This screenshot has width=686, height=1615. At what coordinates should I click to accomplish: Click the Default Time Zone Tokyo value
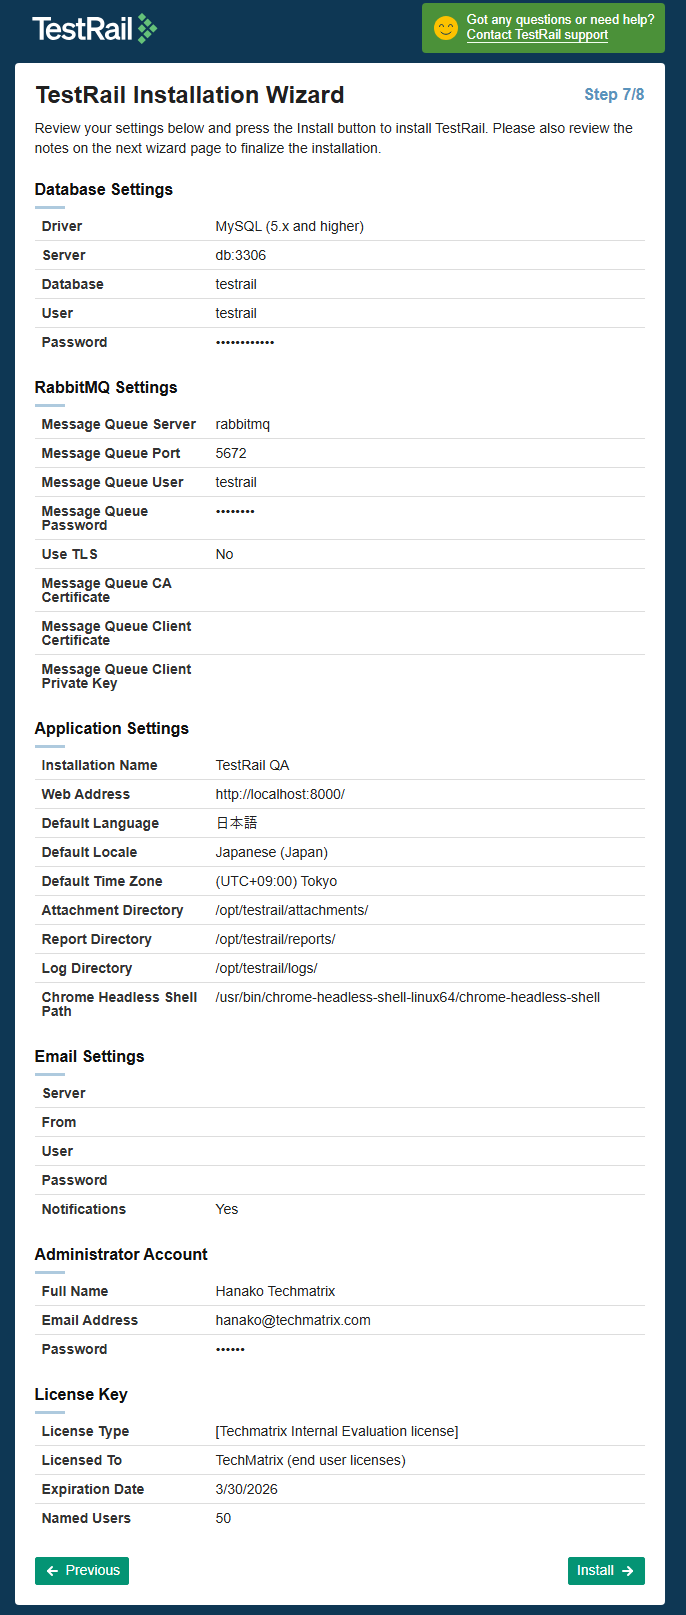click(276, 882)
